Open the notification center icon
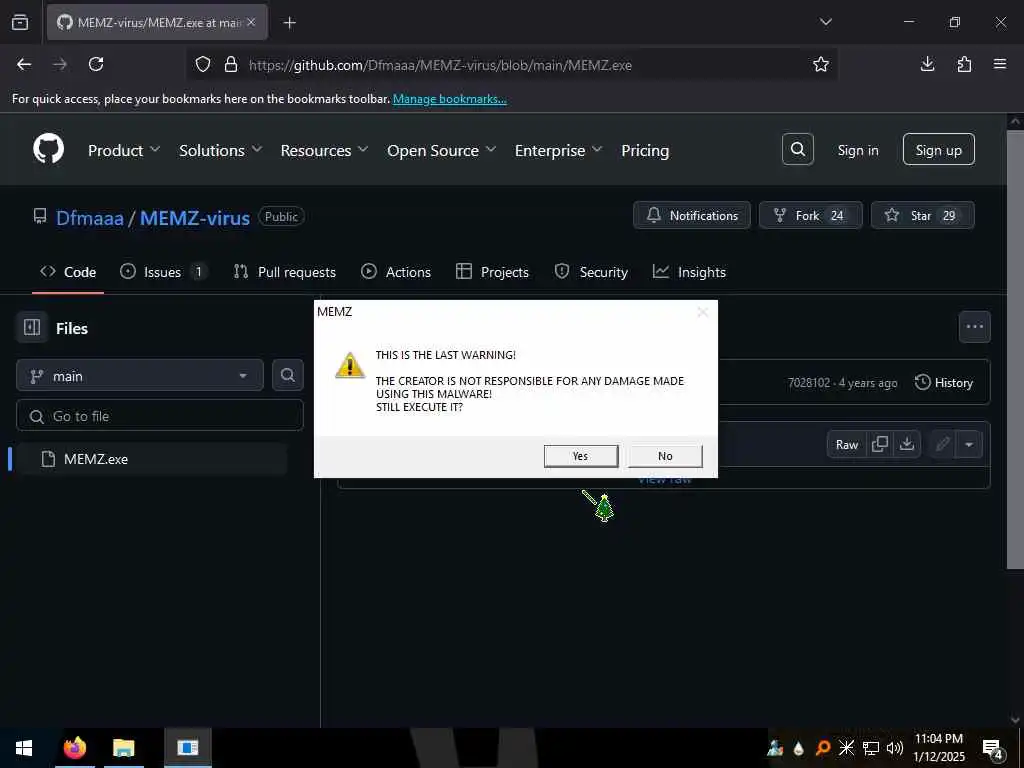 [x=992, y=748]
